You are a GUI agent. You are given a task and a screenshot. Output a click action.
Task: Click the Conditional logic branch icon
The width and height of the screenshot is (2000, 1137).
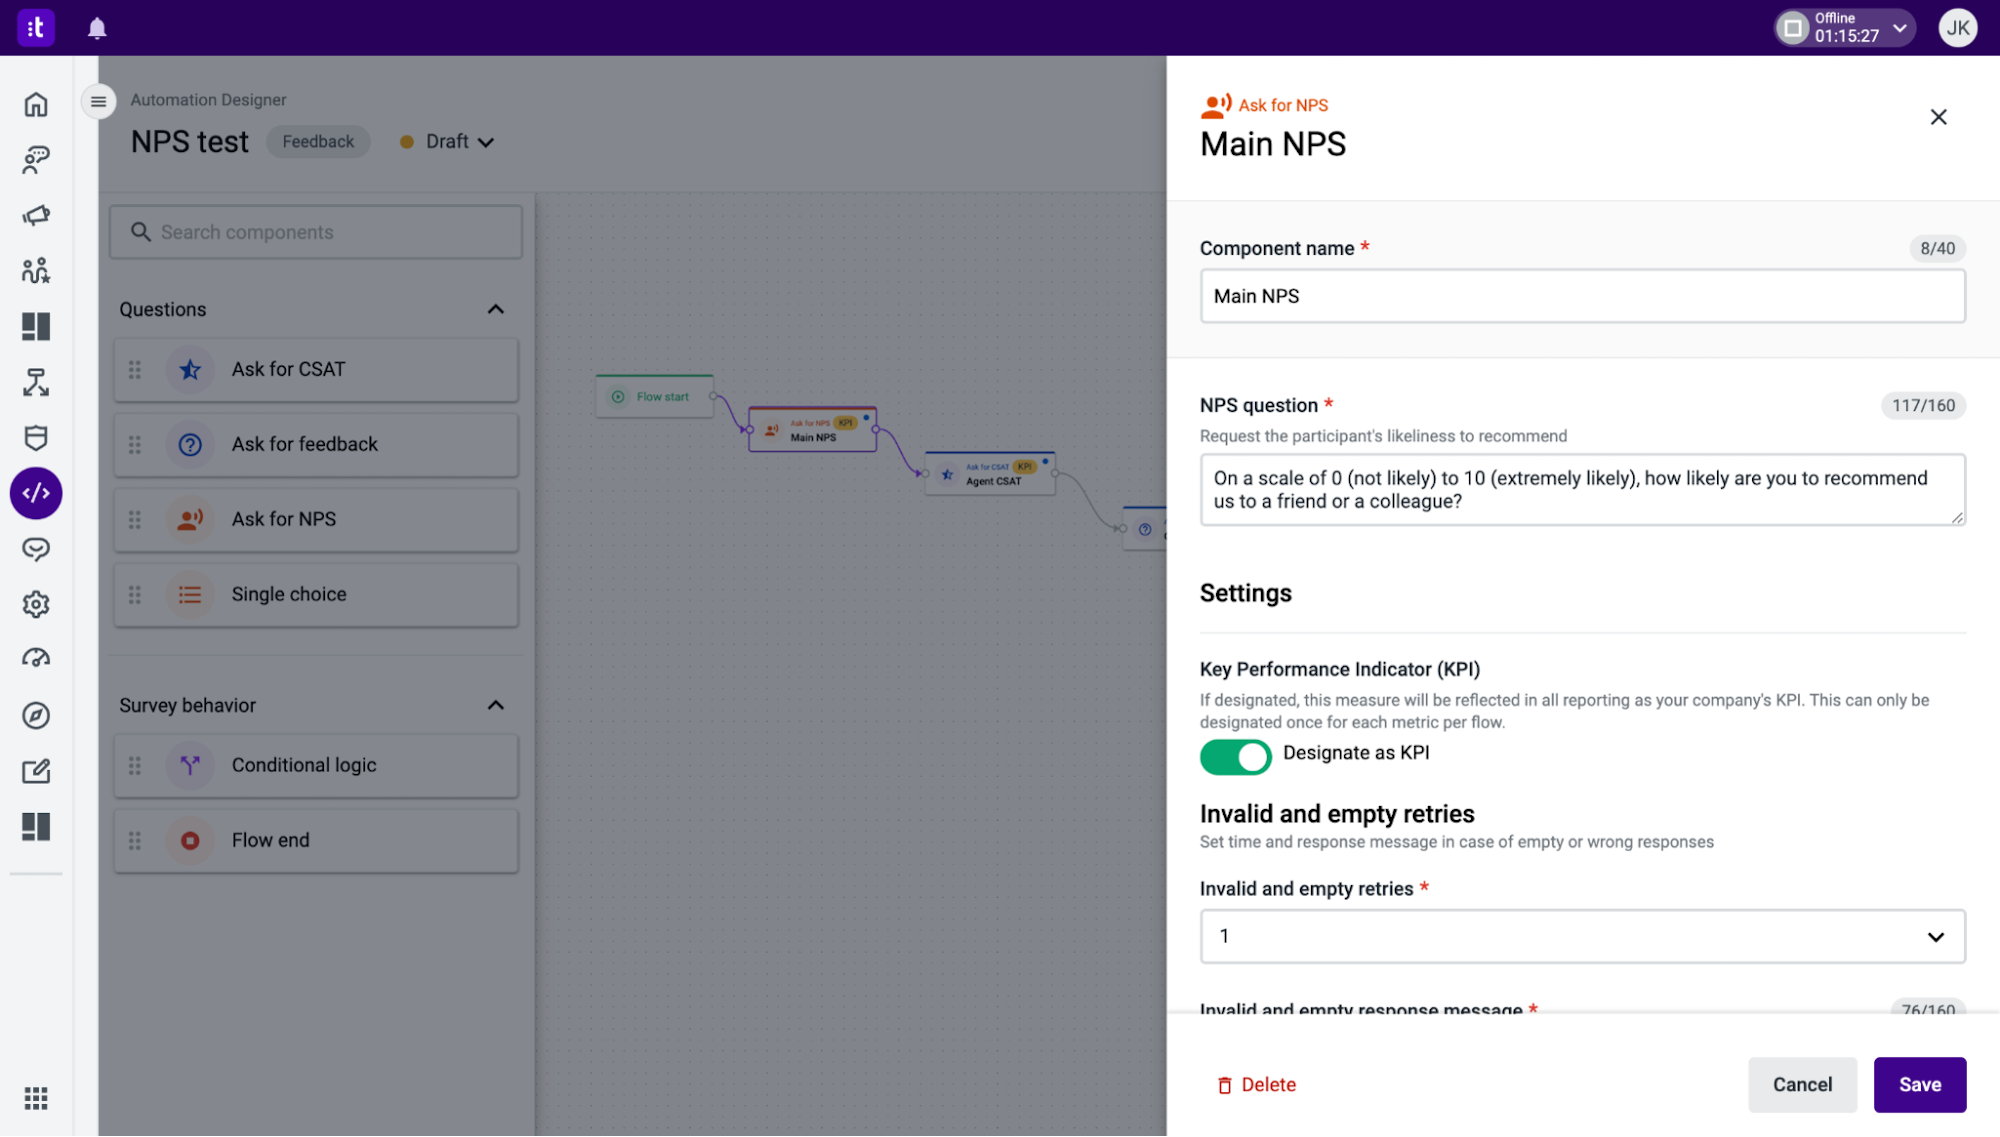(190, 766)
